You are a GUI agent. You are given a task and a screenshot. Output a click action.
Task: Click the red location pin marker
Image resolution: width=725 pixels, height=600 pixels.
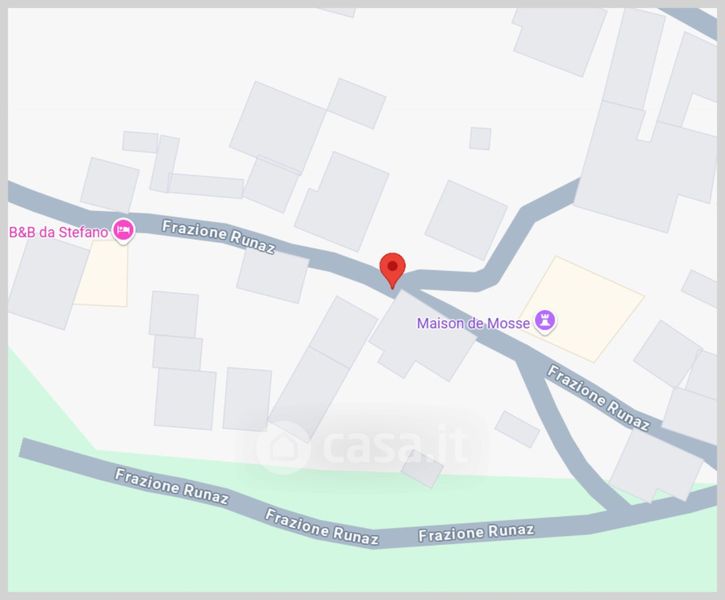(x=392, y=270)
